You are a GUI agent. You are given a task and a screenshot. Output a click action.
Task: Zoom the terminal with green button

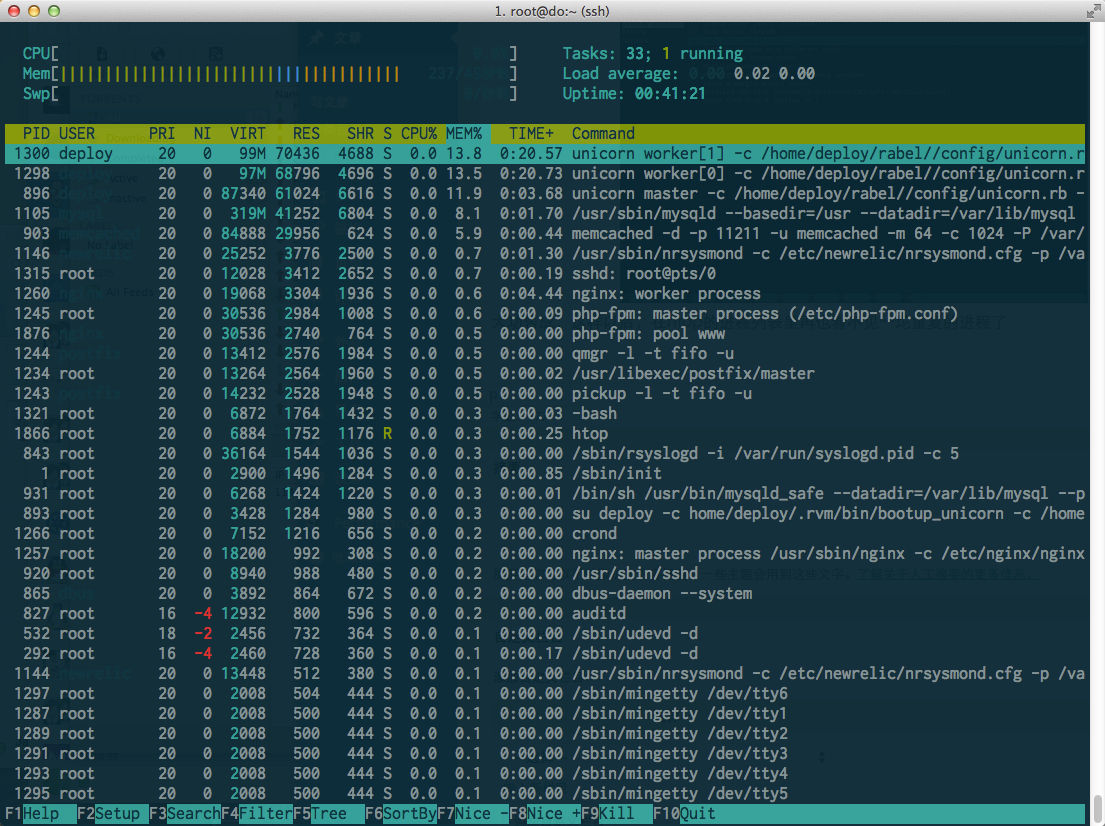tap(54, 11)
